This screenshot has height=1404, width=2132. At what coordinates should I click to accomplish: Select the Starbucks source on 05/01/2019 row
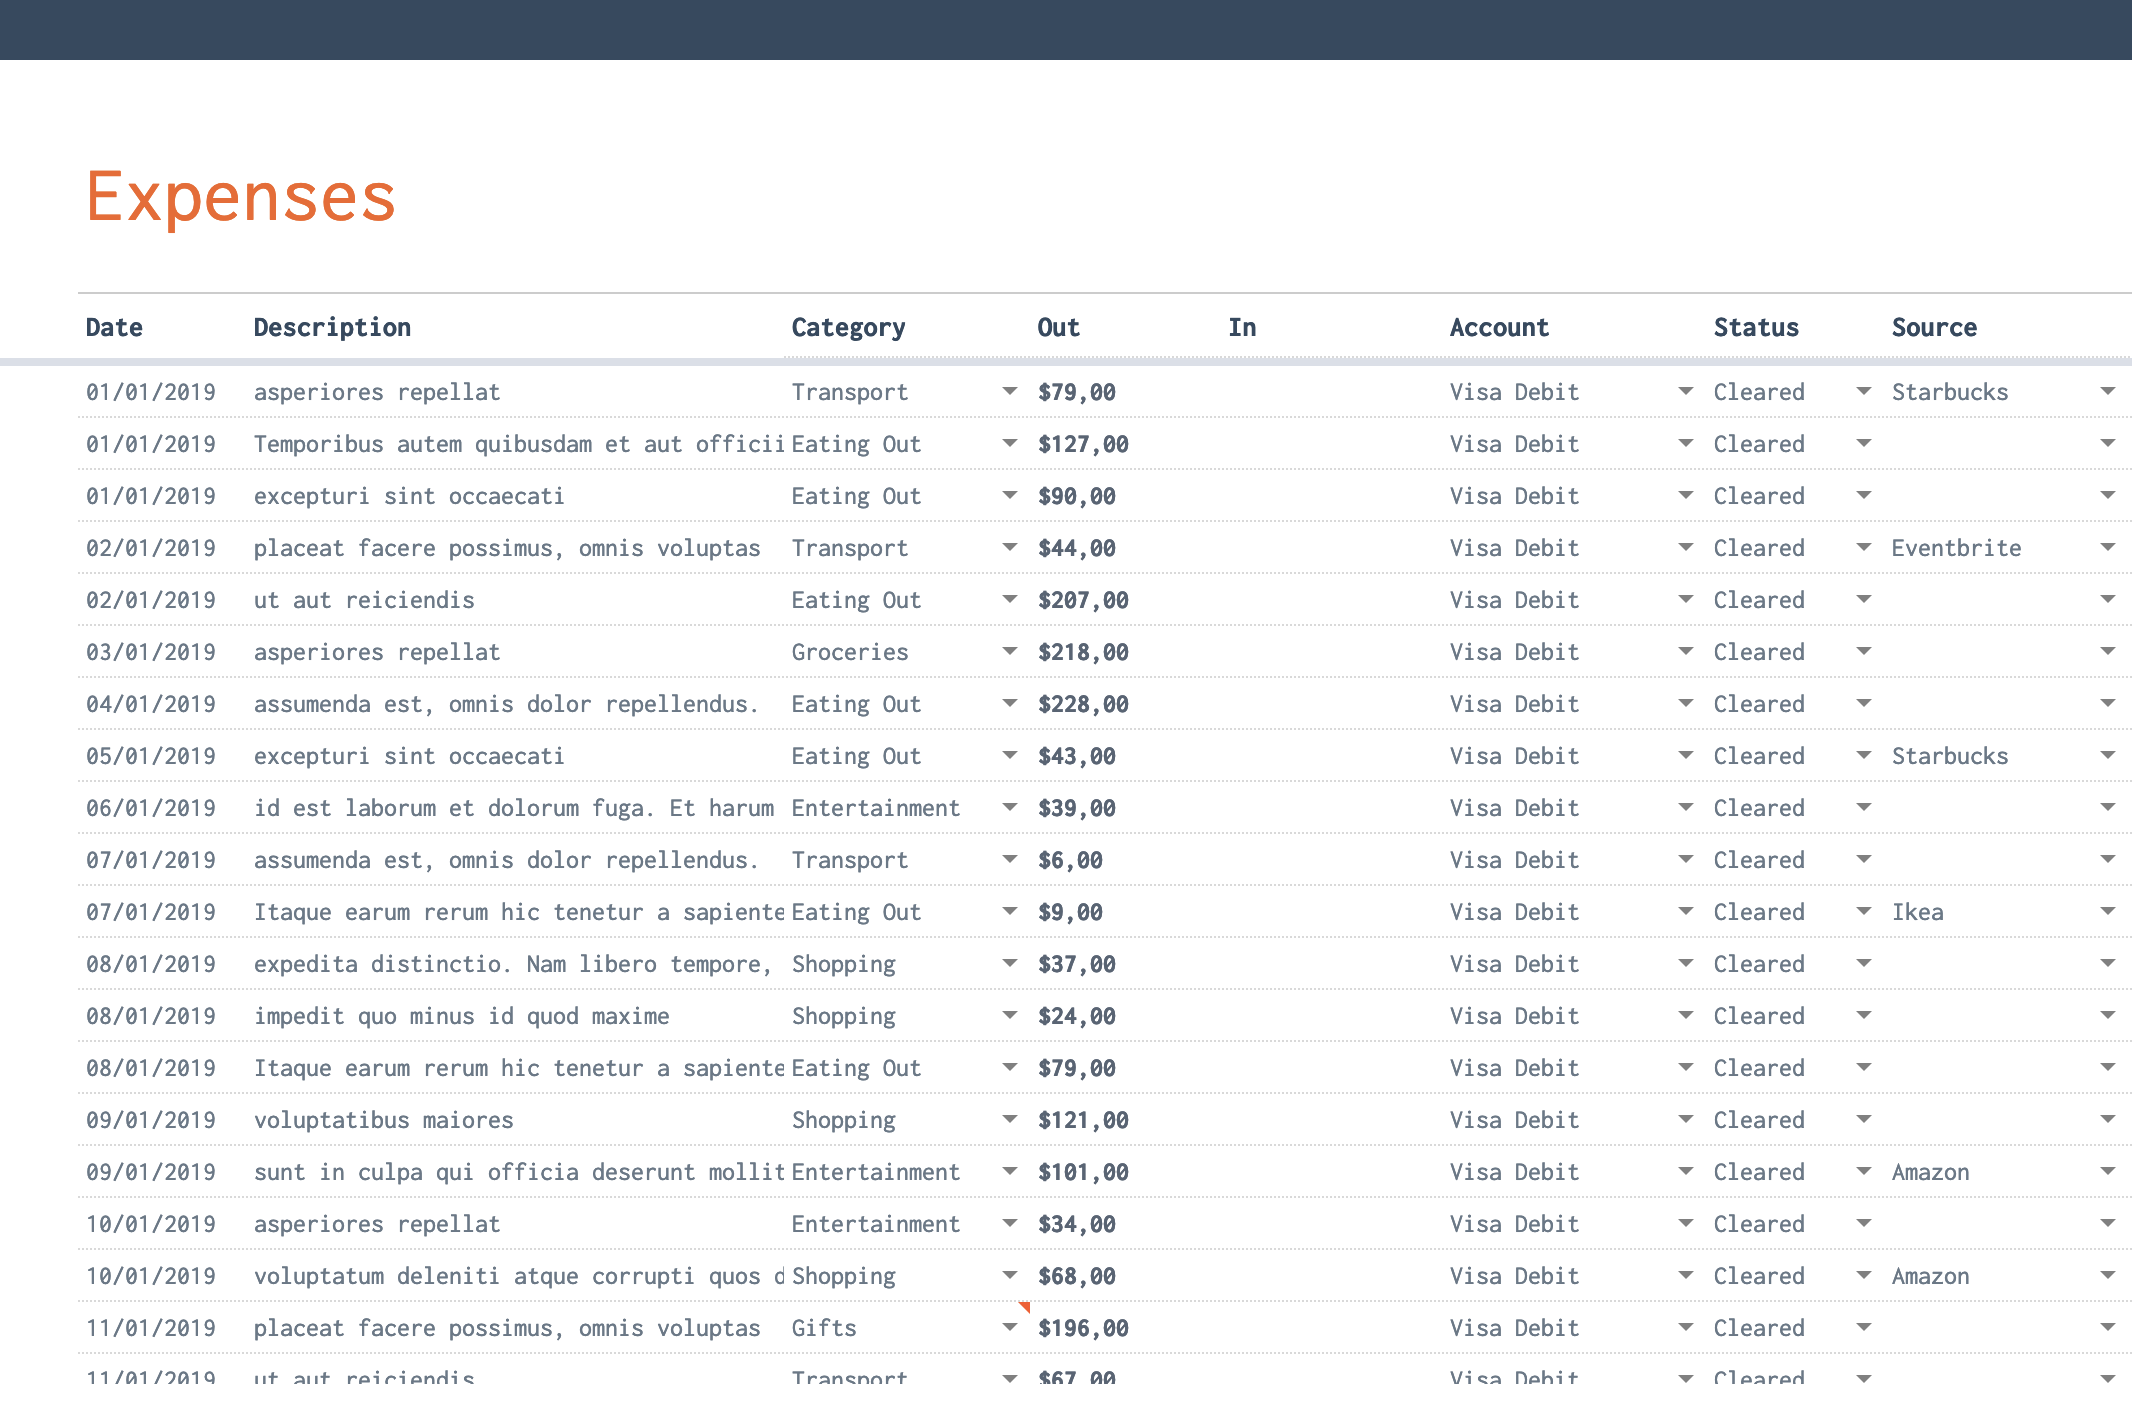[1949, 756]
